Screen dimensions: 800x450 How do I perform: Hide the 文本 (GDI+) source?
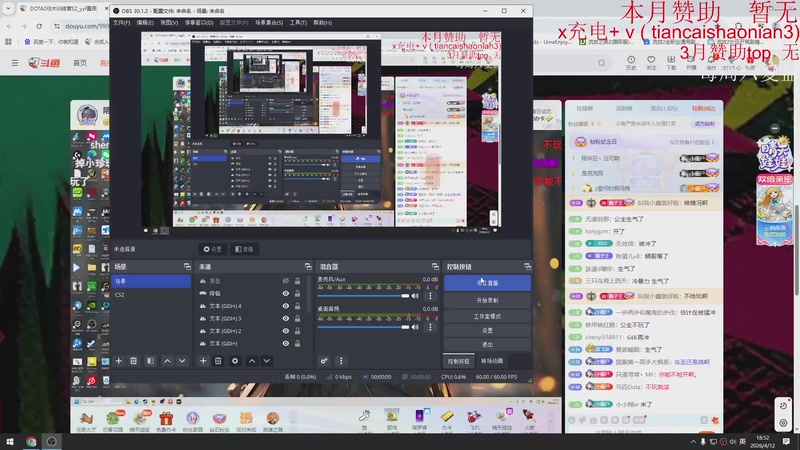coord(286,343)
